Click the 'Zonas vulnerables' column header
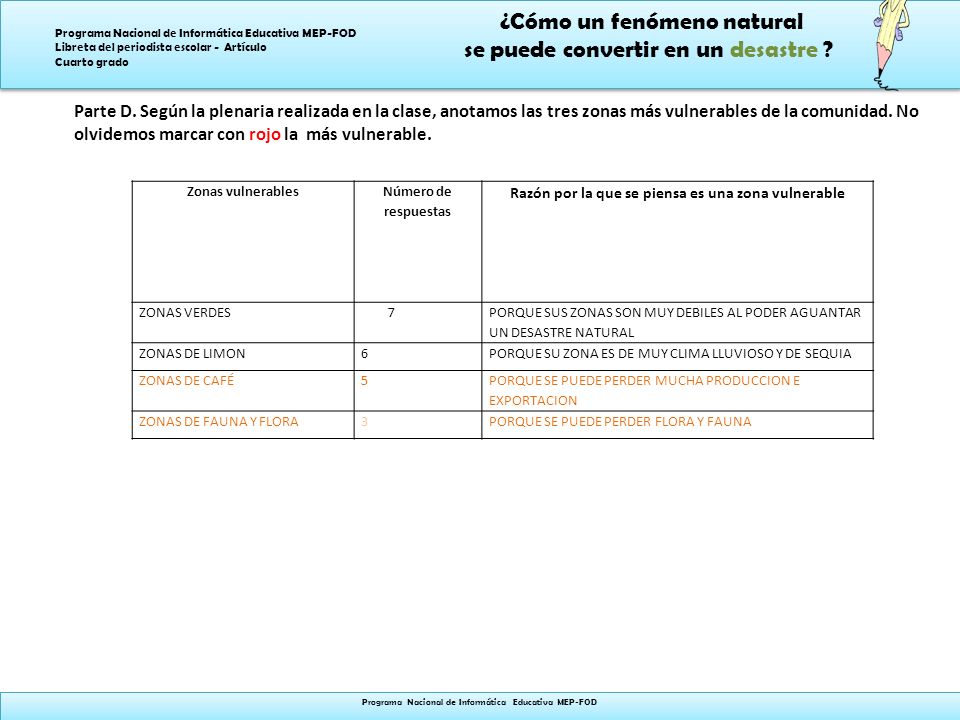Image resolution: width=960 pixels, height=720 pixels. pyautogui.click(x=243, y=241)
